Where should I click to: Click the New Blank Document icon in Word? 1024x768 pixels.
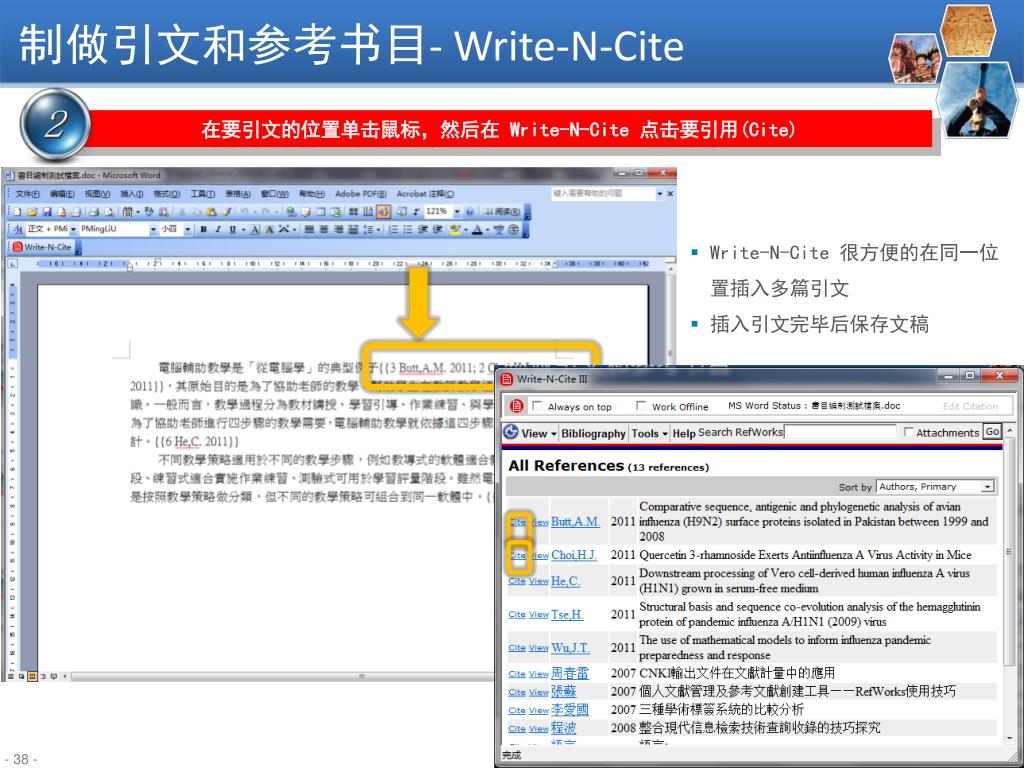17,212
